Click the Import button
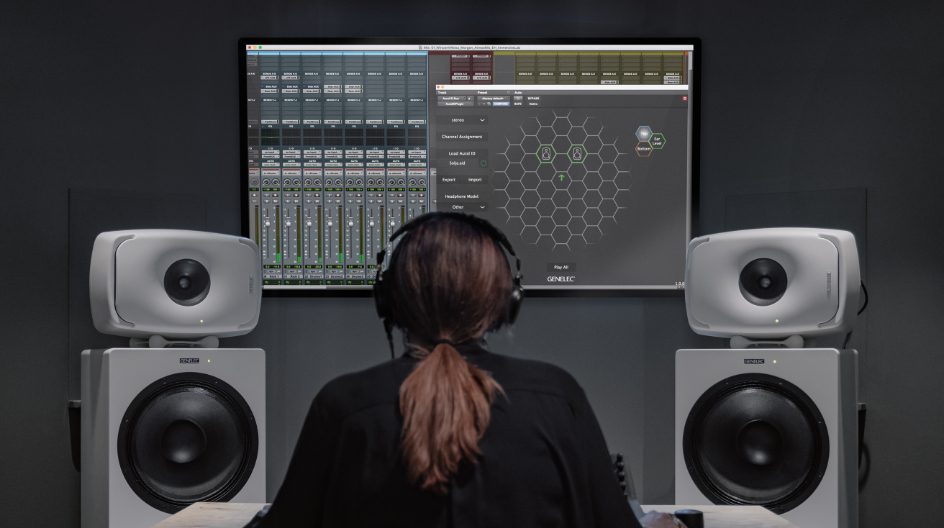The image size is (944, 528). point(475,180)
